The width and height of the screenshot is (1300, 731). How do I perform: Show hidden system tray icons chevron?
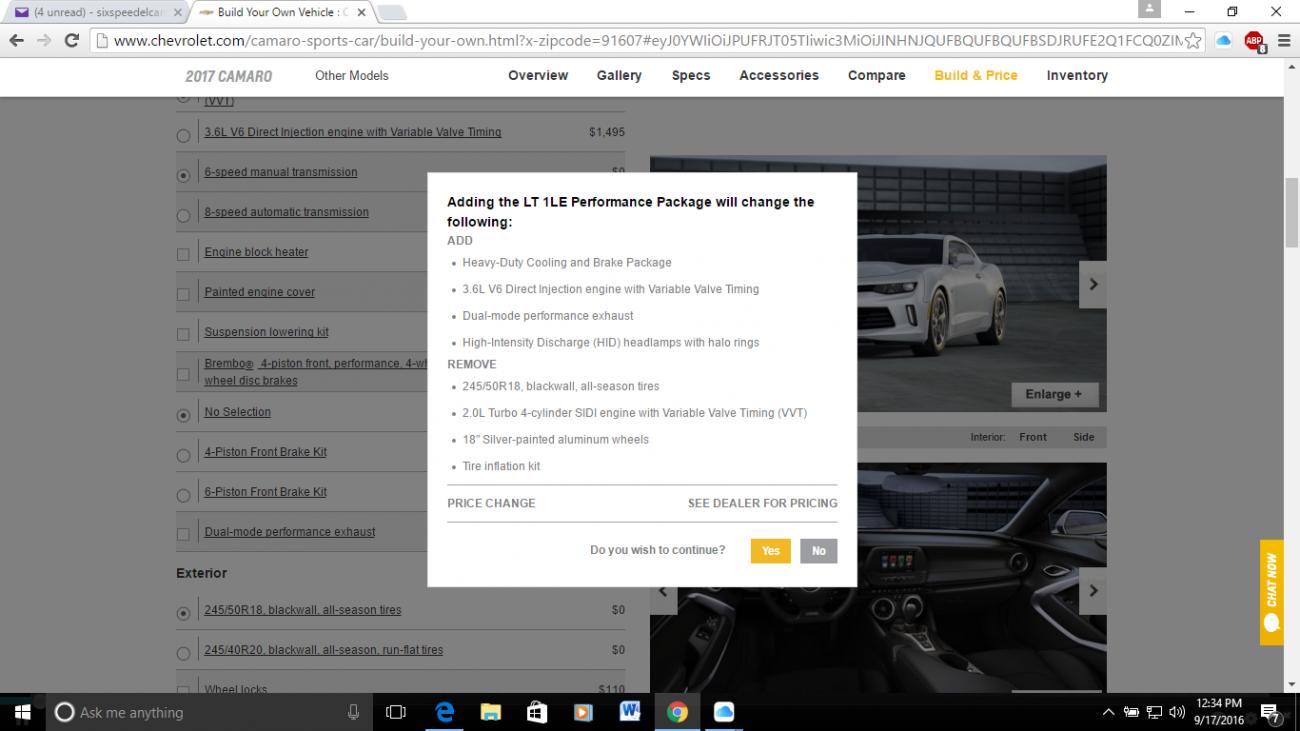point(1108,712)
